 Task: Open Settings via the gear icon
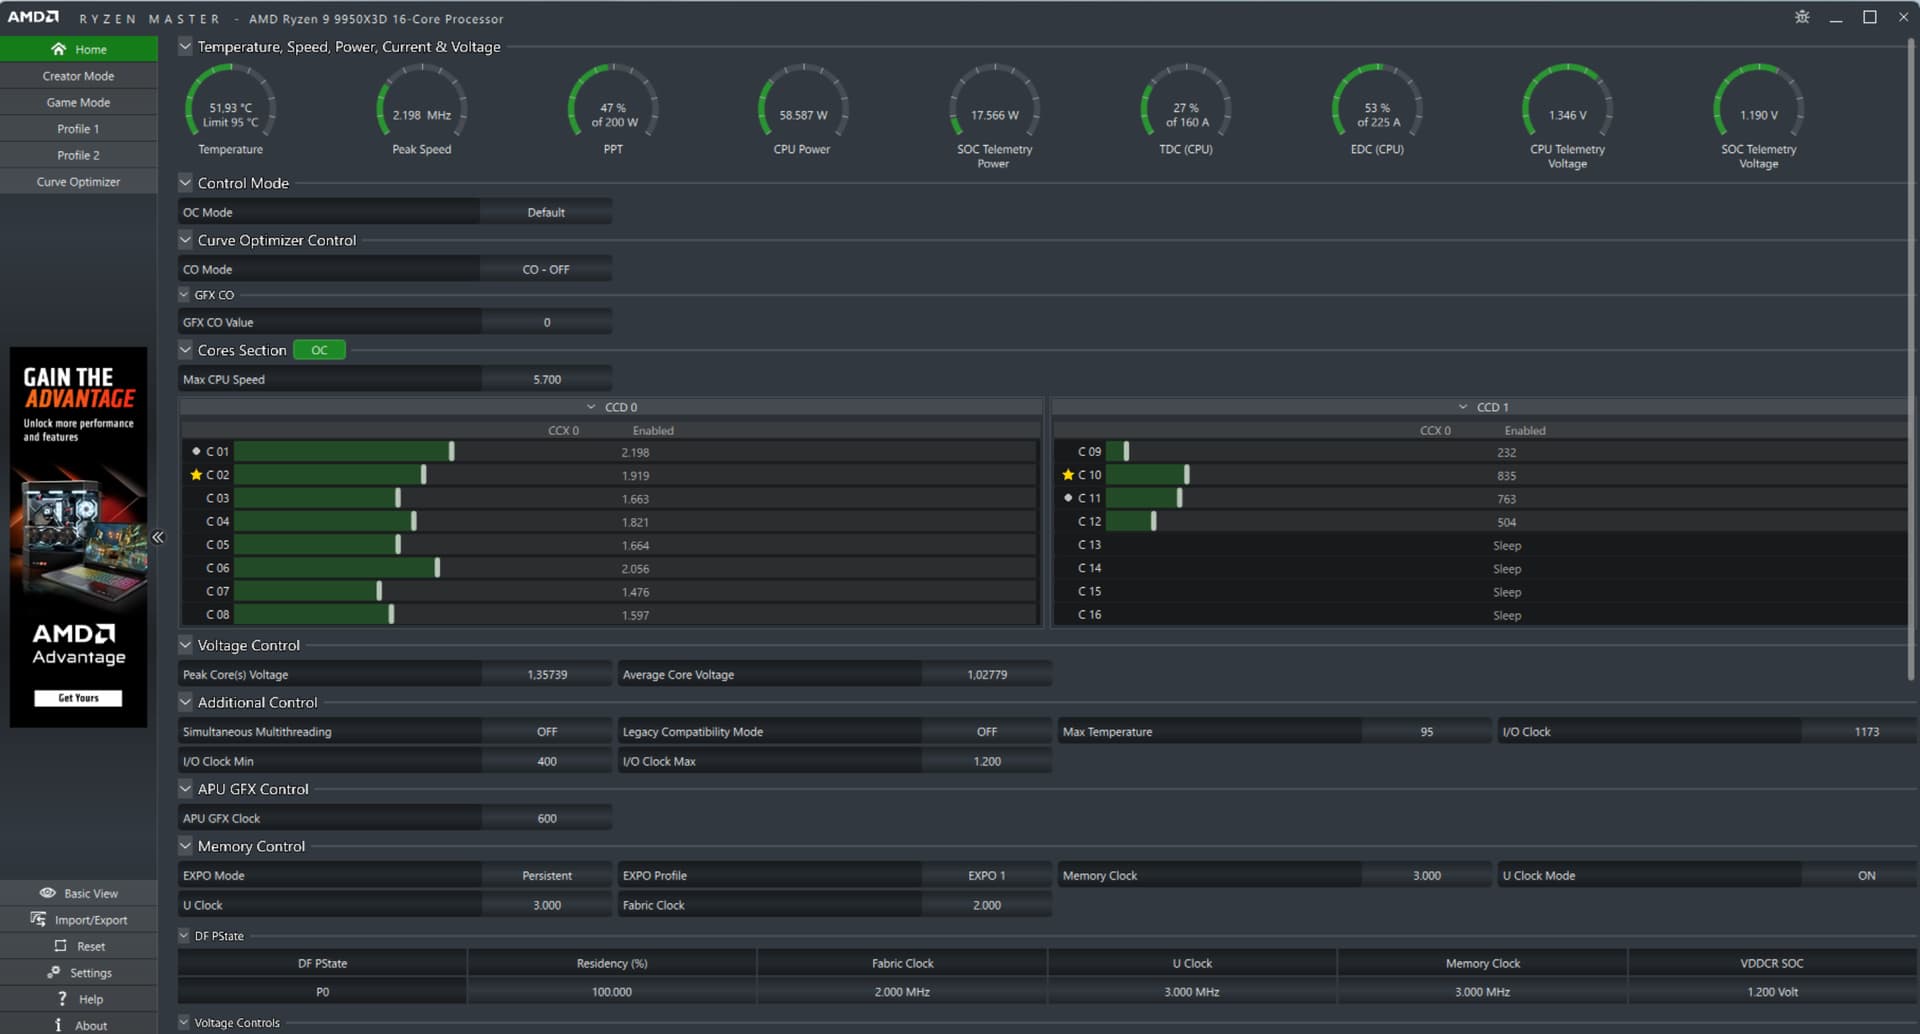tap(53, 972)
